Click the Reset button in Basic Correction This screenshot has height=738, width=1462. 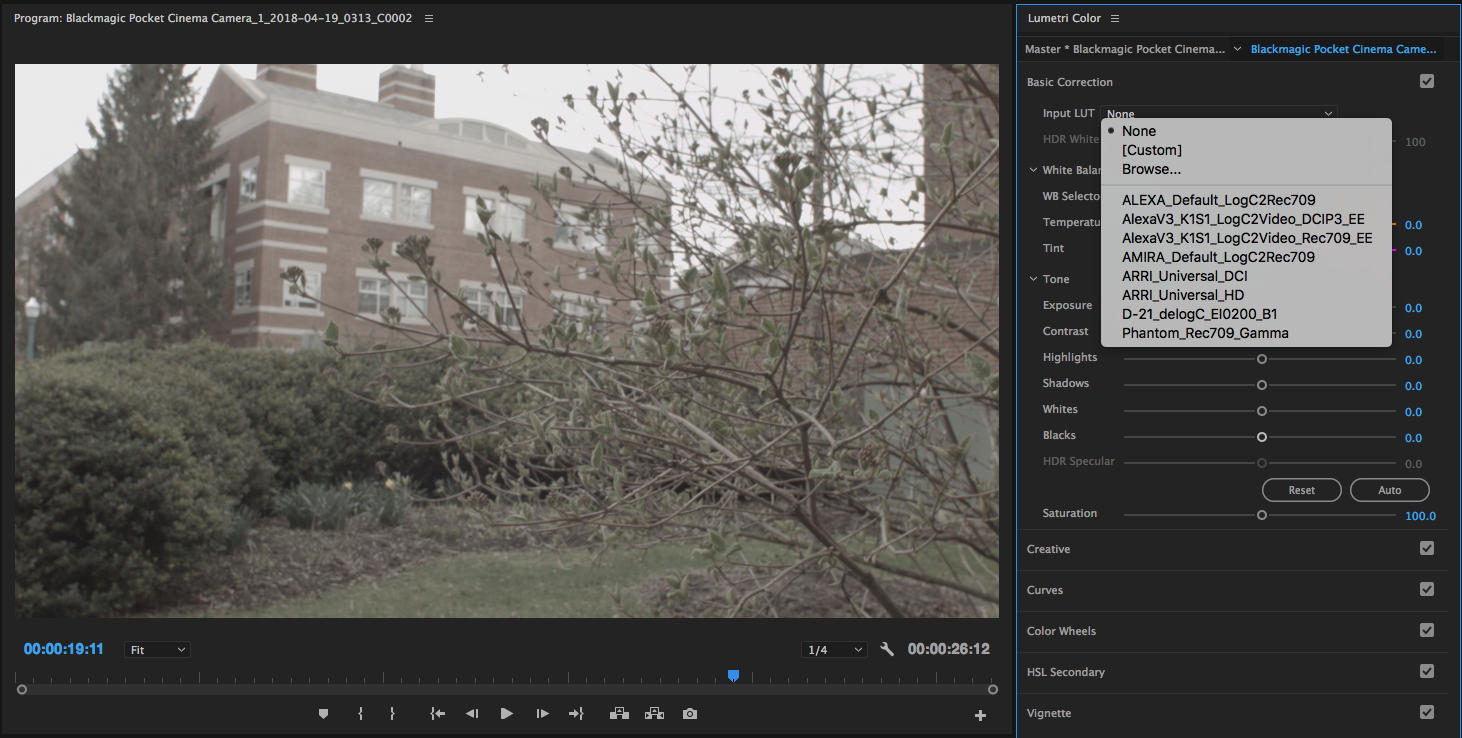click(1301, 490)
